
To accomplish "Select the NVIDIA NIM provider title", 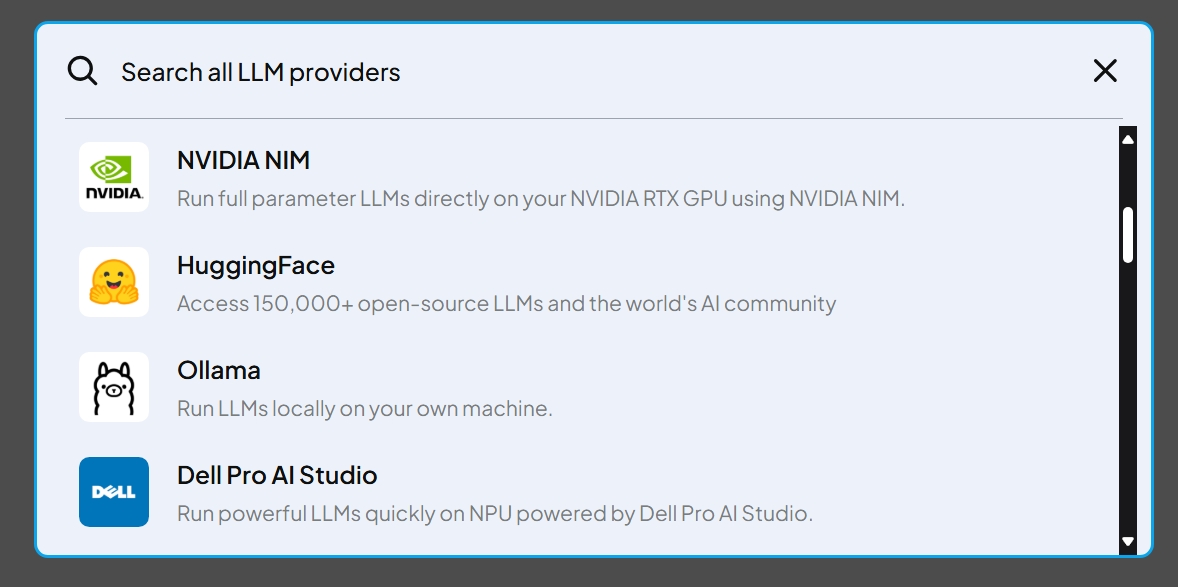I will [x=243, y=160].
